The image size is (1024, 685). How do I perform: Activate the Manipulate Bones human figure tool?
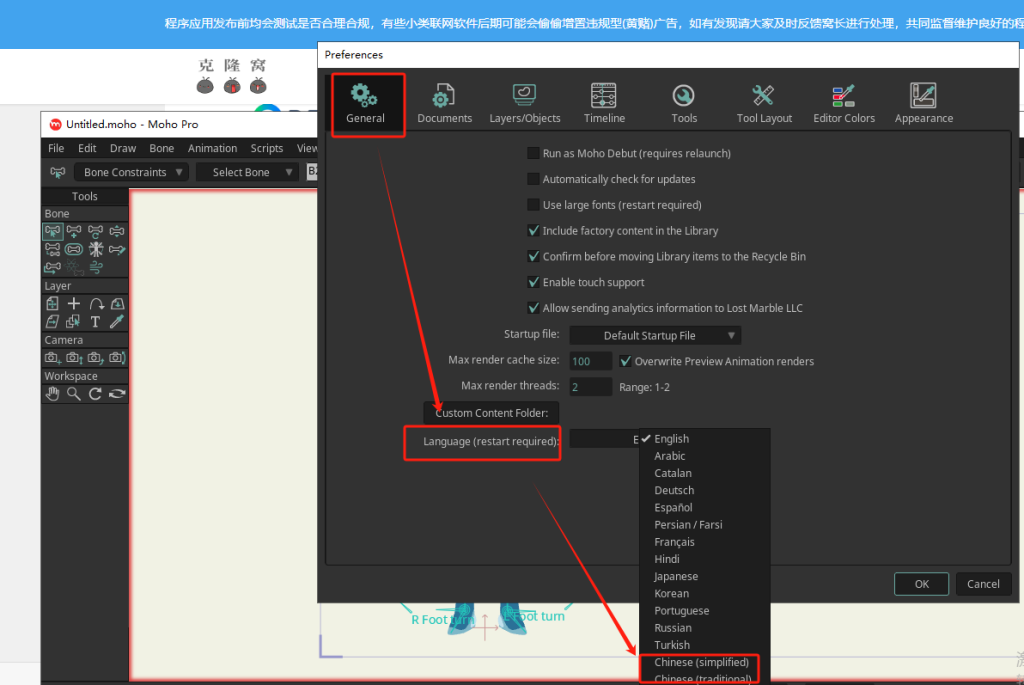pos(95,249)
